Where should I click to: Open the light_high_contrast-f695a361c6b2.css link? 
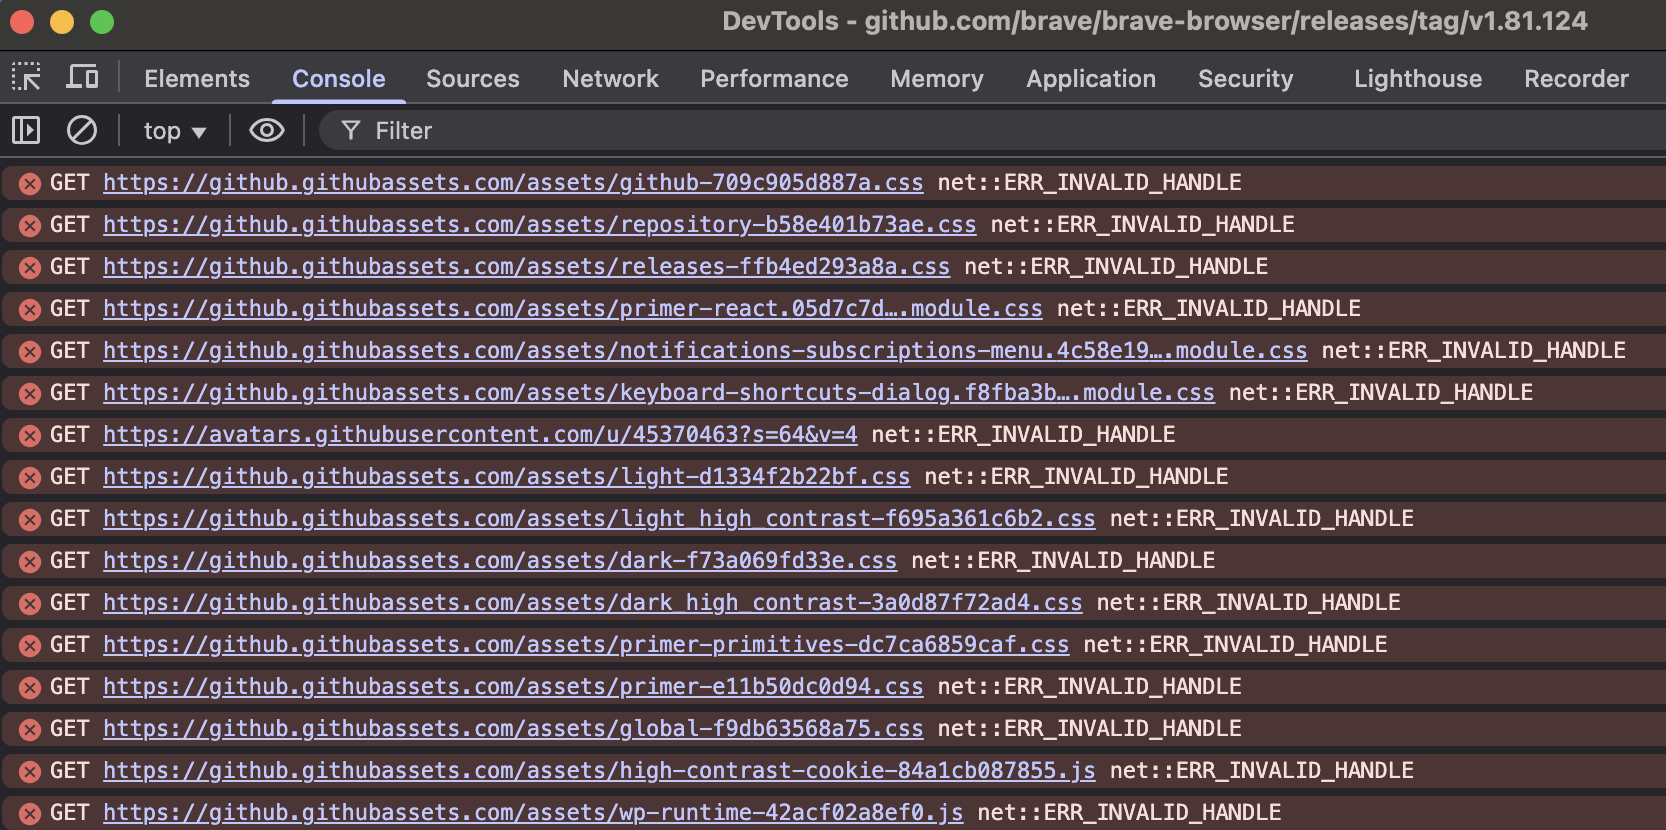(599, 519)
